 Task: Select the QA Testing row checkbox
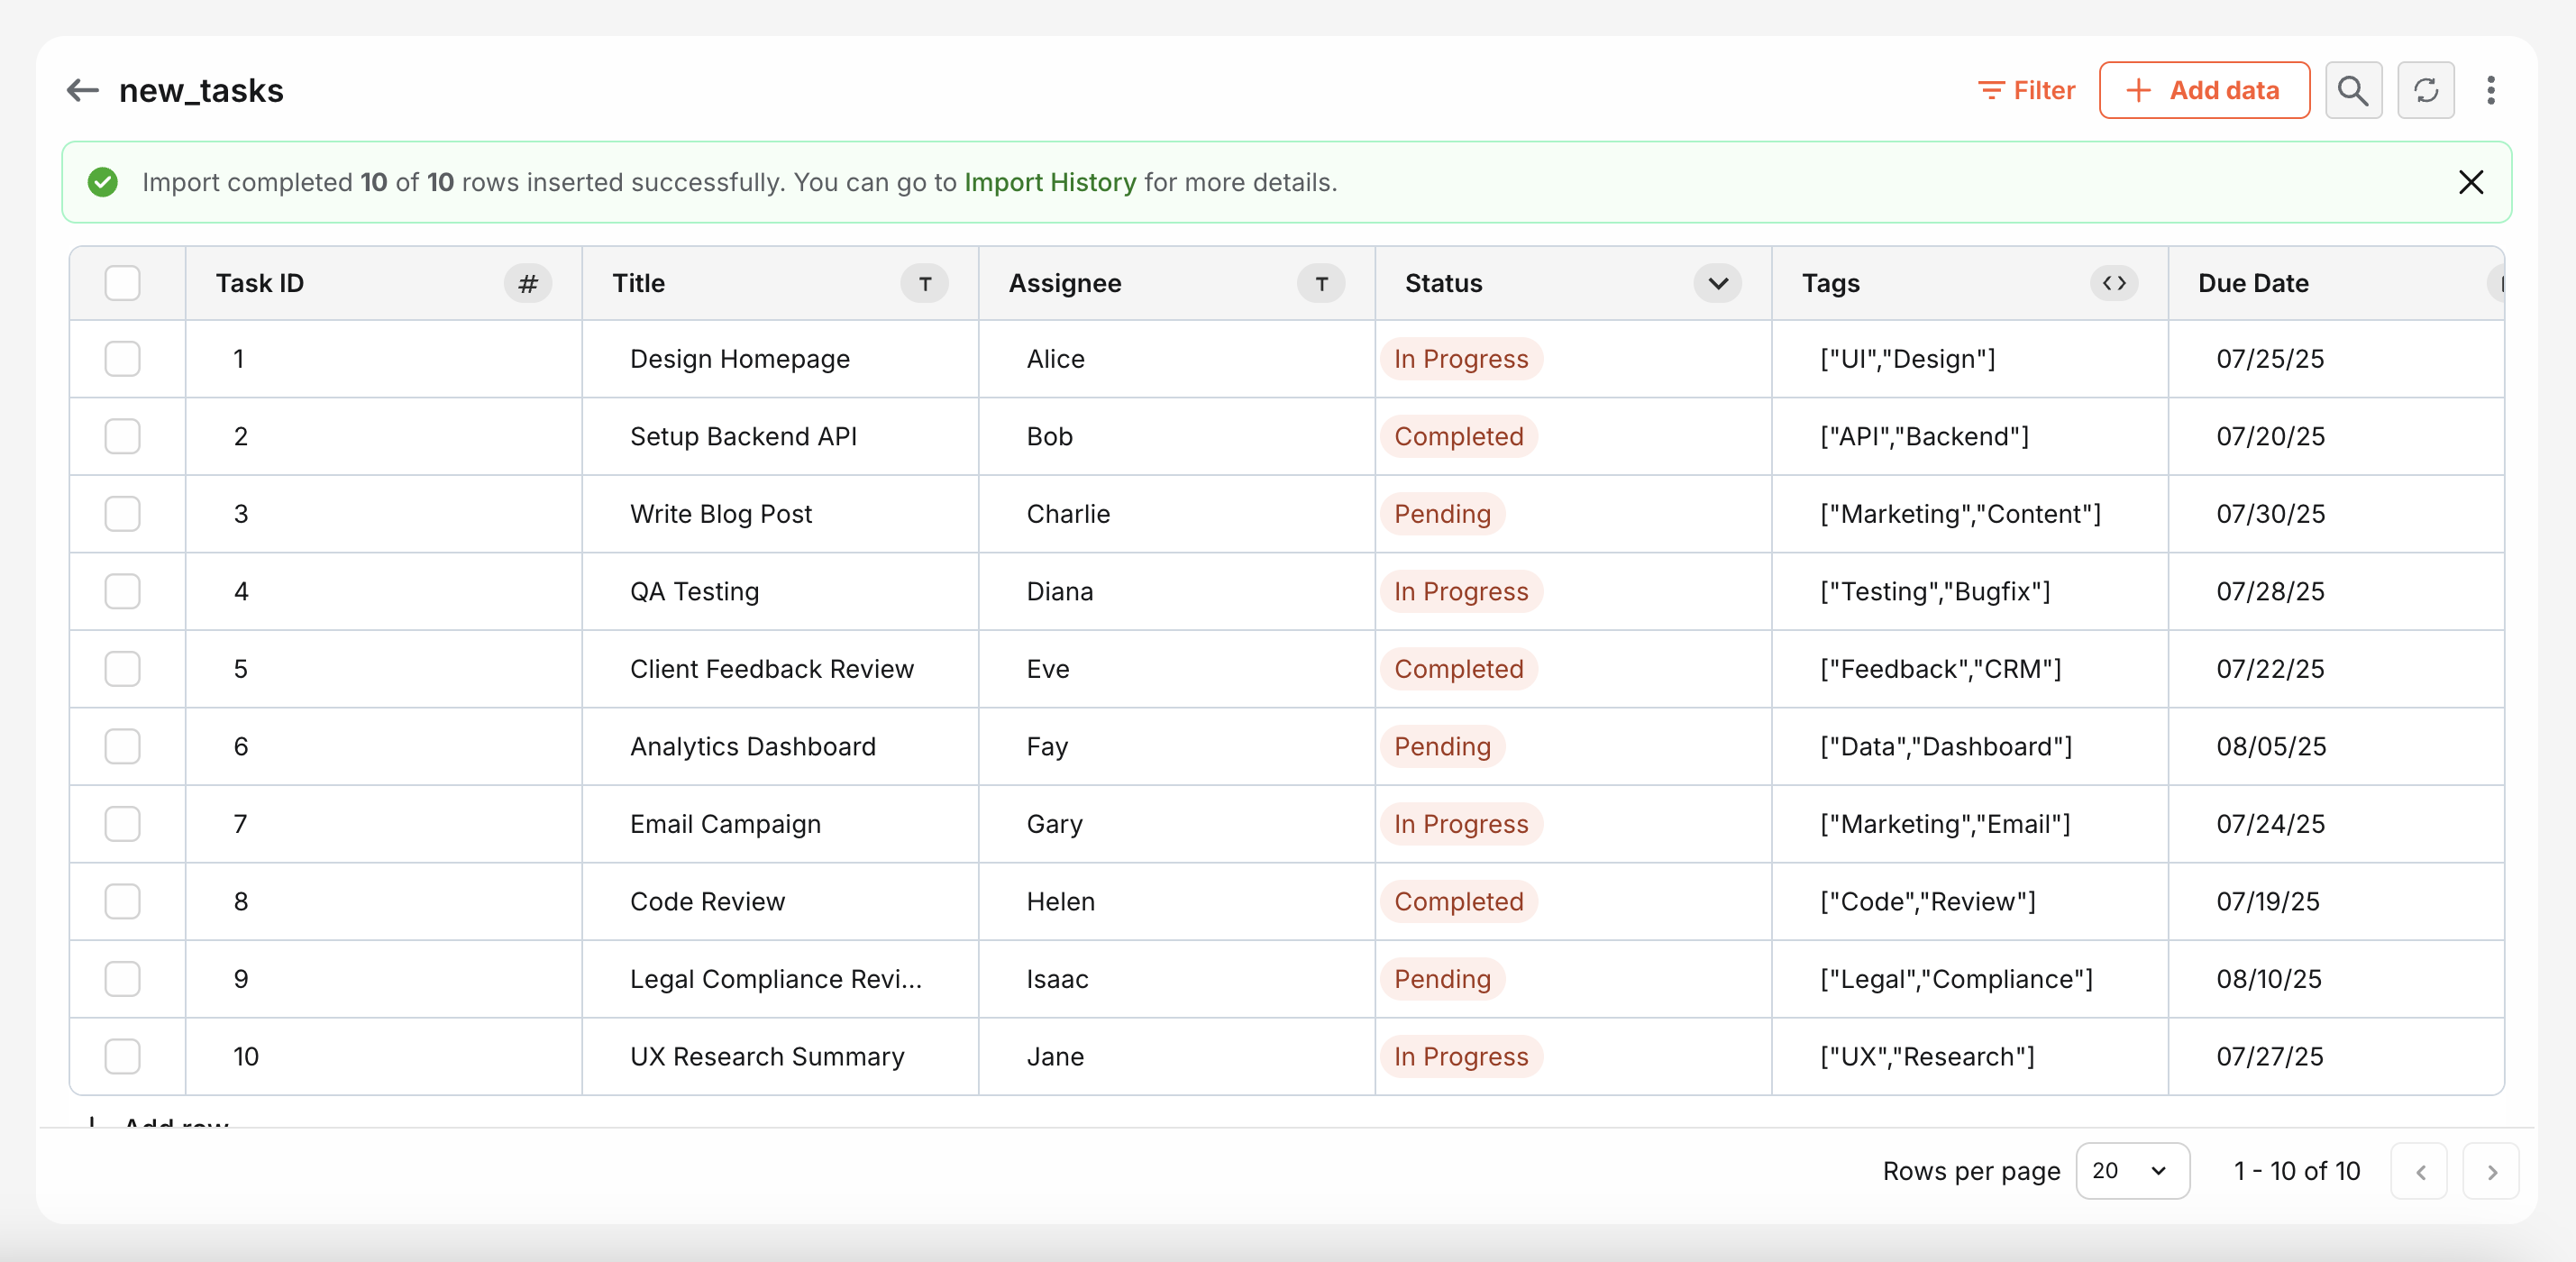pyautogui.click(x=123, y=591)
